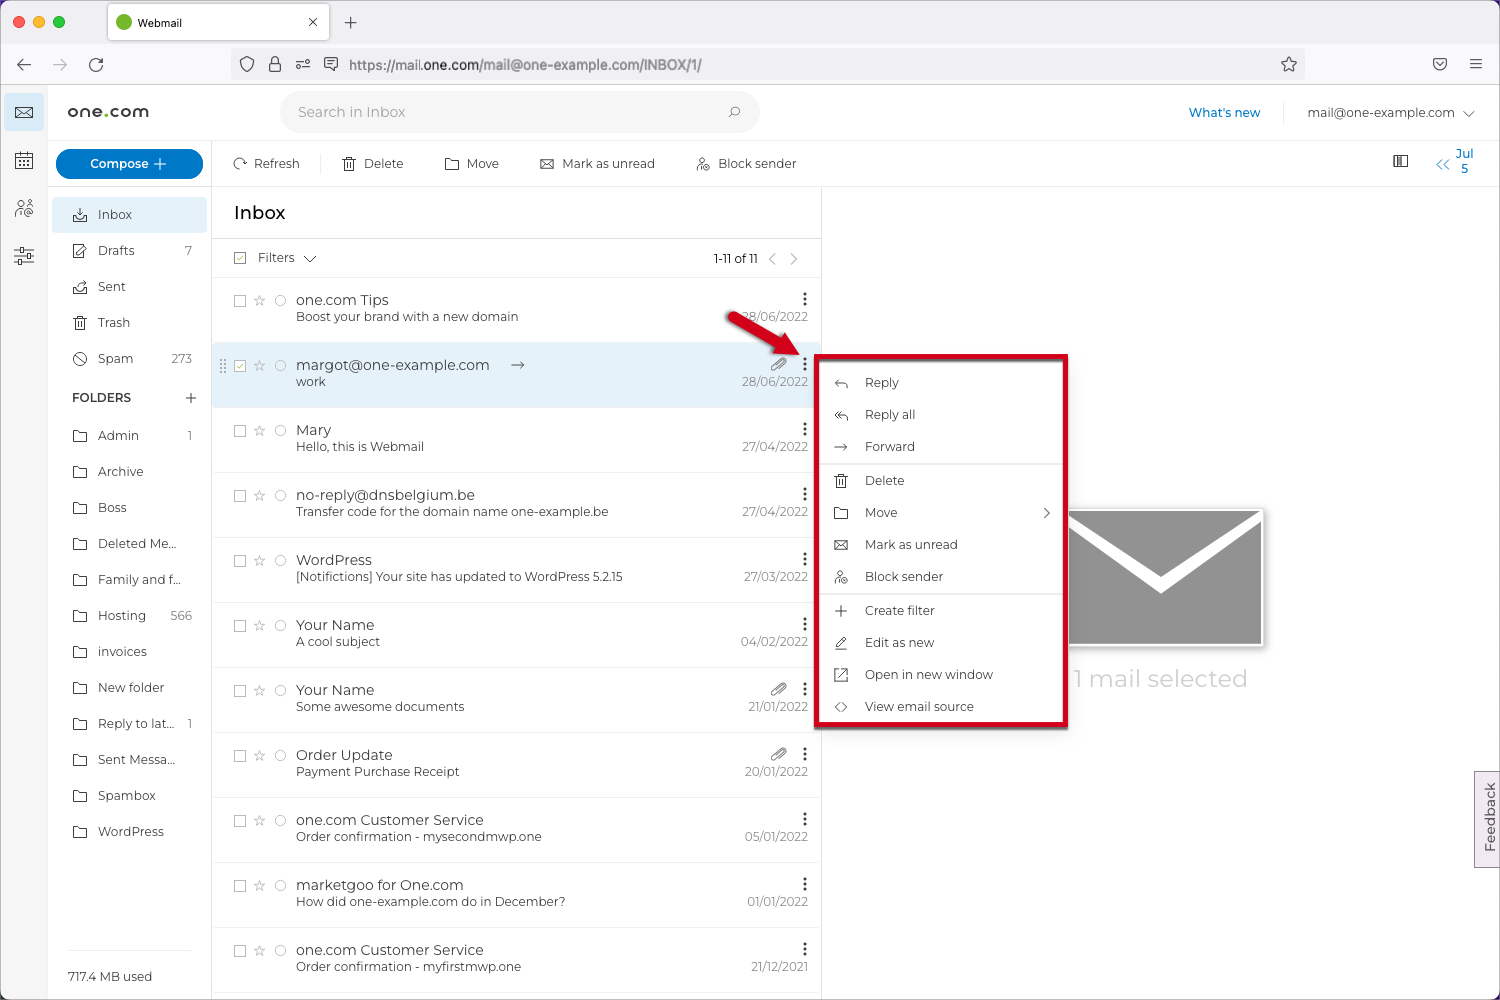Open the Contacts panel from the sidebar
1500x1000 pixels.
coord(23,208)
